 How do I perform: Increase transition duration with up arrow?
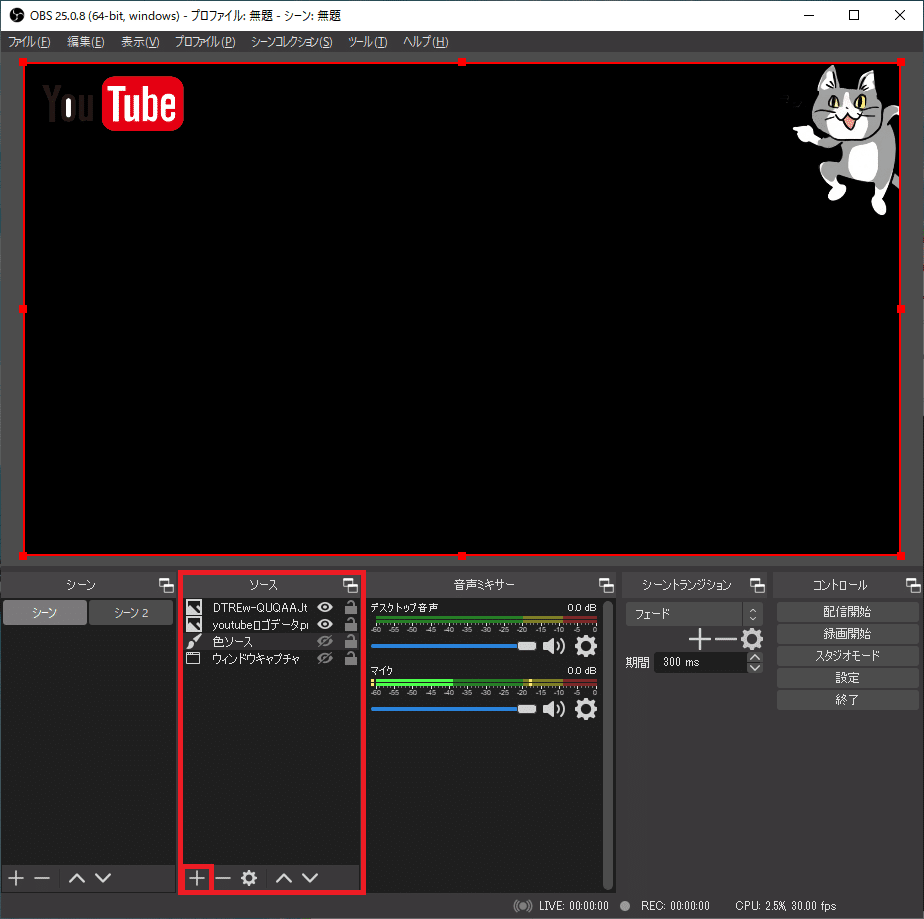coord(754,657)
